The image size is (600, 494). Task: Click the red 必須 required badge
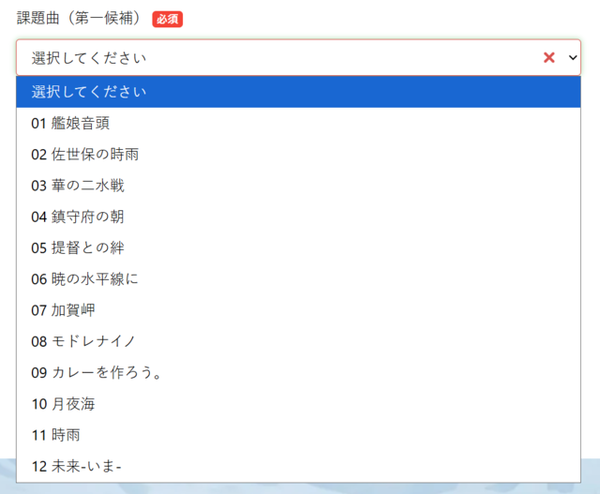(x=167, y=19)
